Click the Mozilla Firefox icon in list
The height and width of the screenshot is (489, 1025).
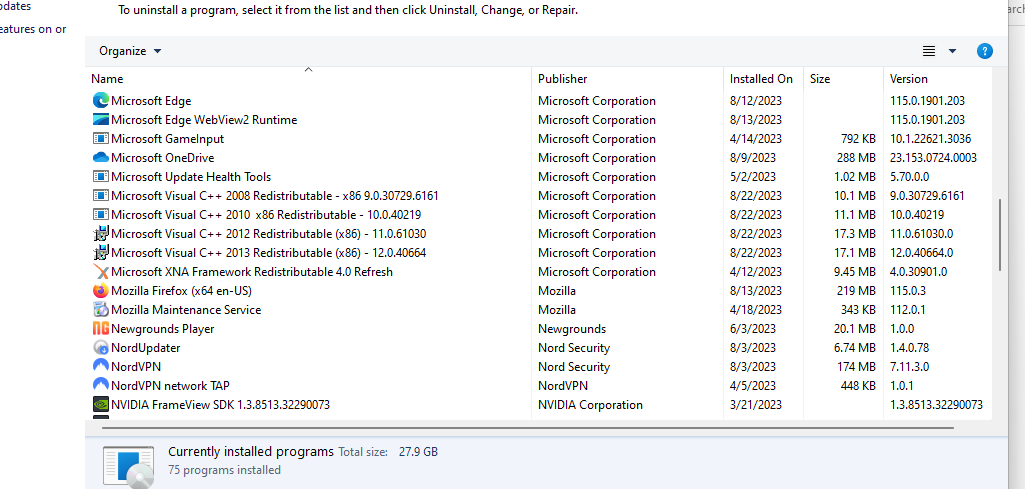[101, 290]
